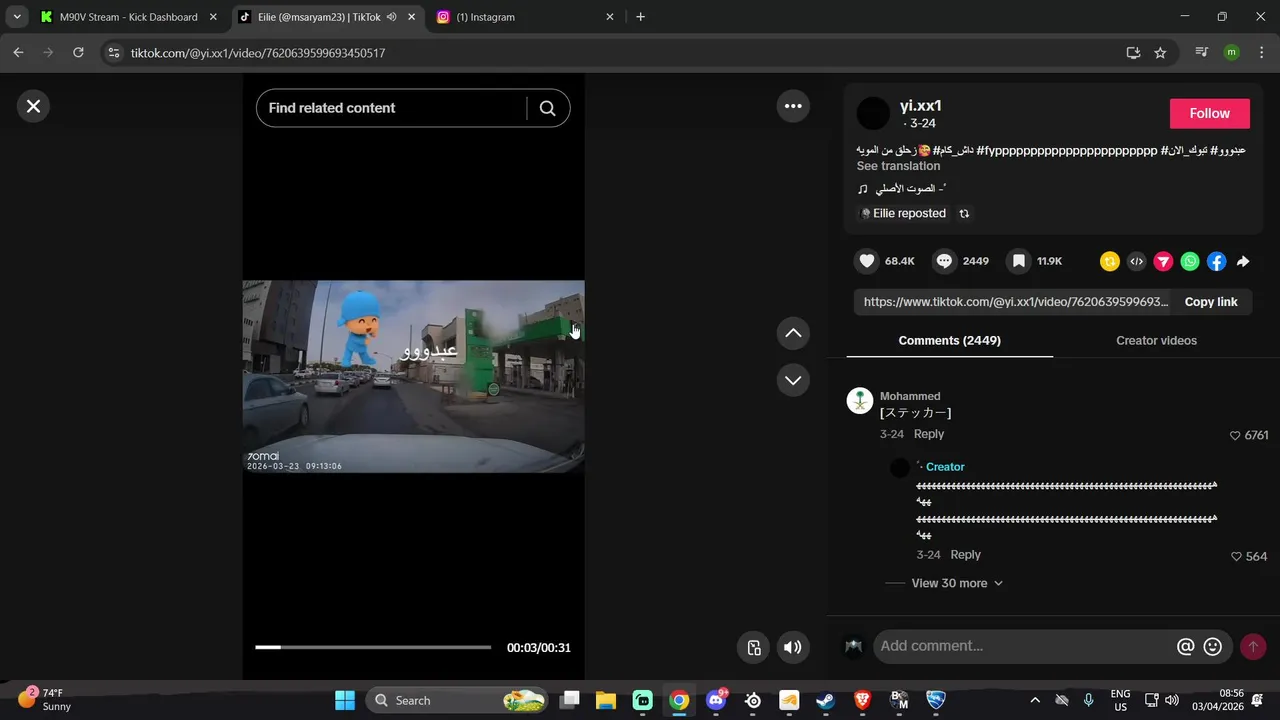Toggle video mute with the speaker icon
The height and width of the screenshot is (720, 1280).
point(793,647)
